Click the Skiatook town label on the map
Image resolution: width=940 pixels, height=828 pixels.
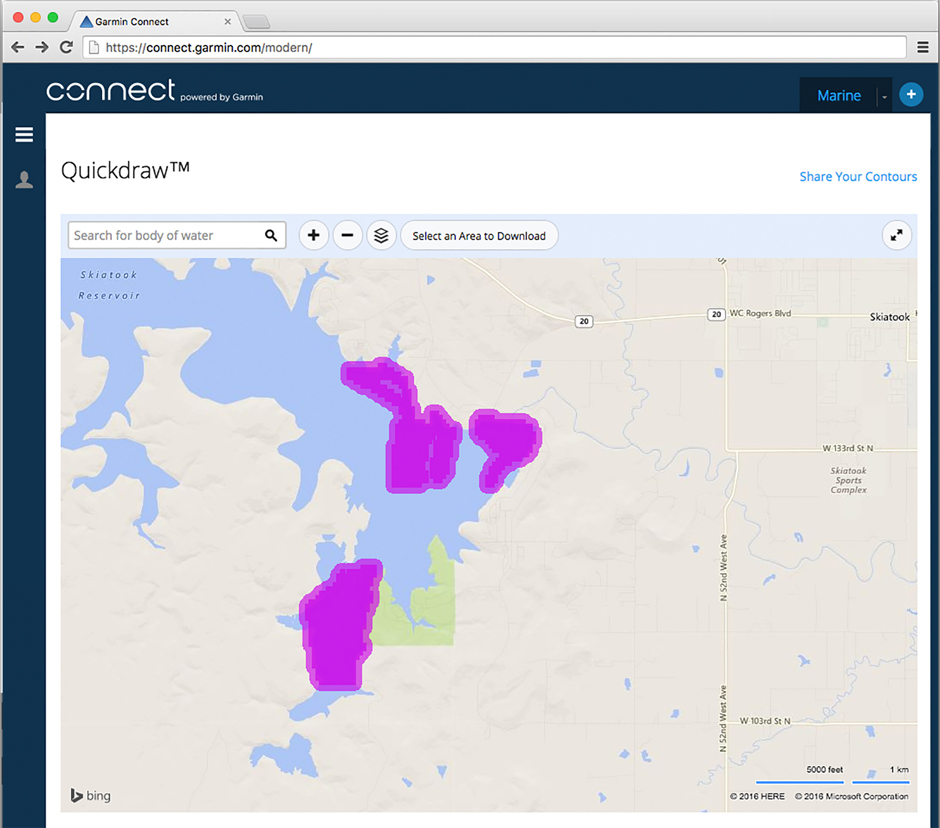890,317
